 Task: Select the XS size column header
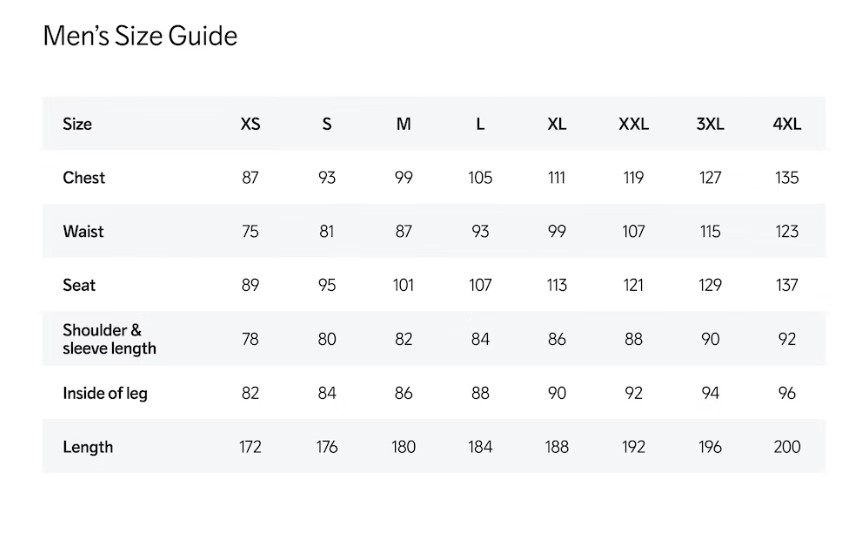point(250,124)
